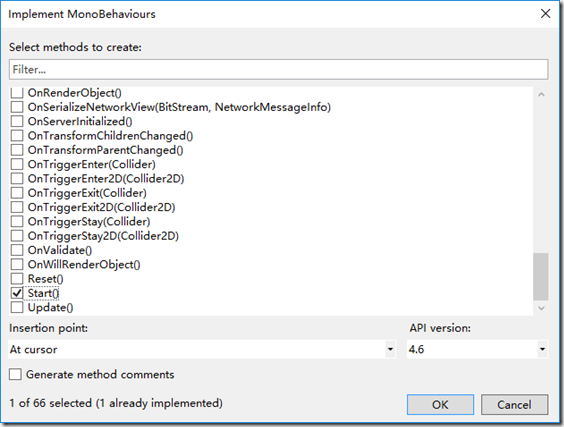Click the Cancel button

[514, 405]
